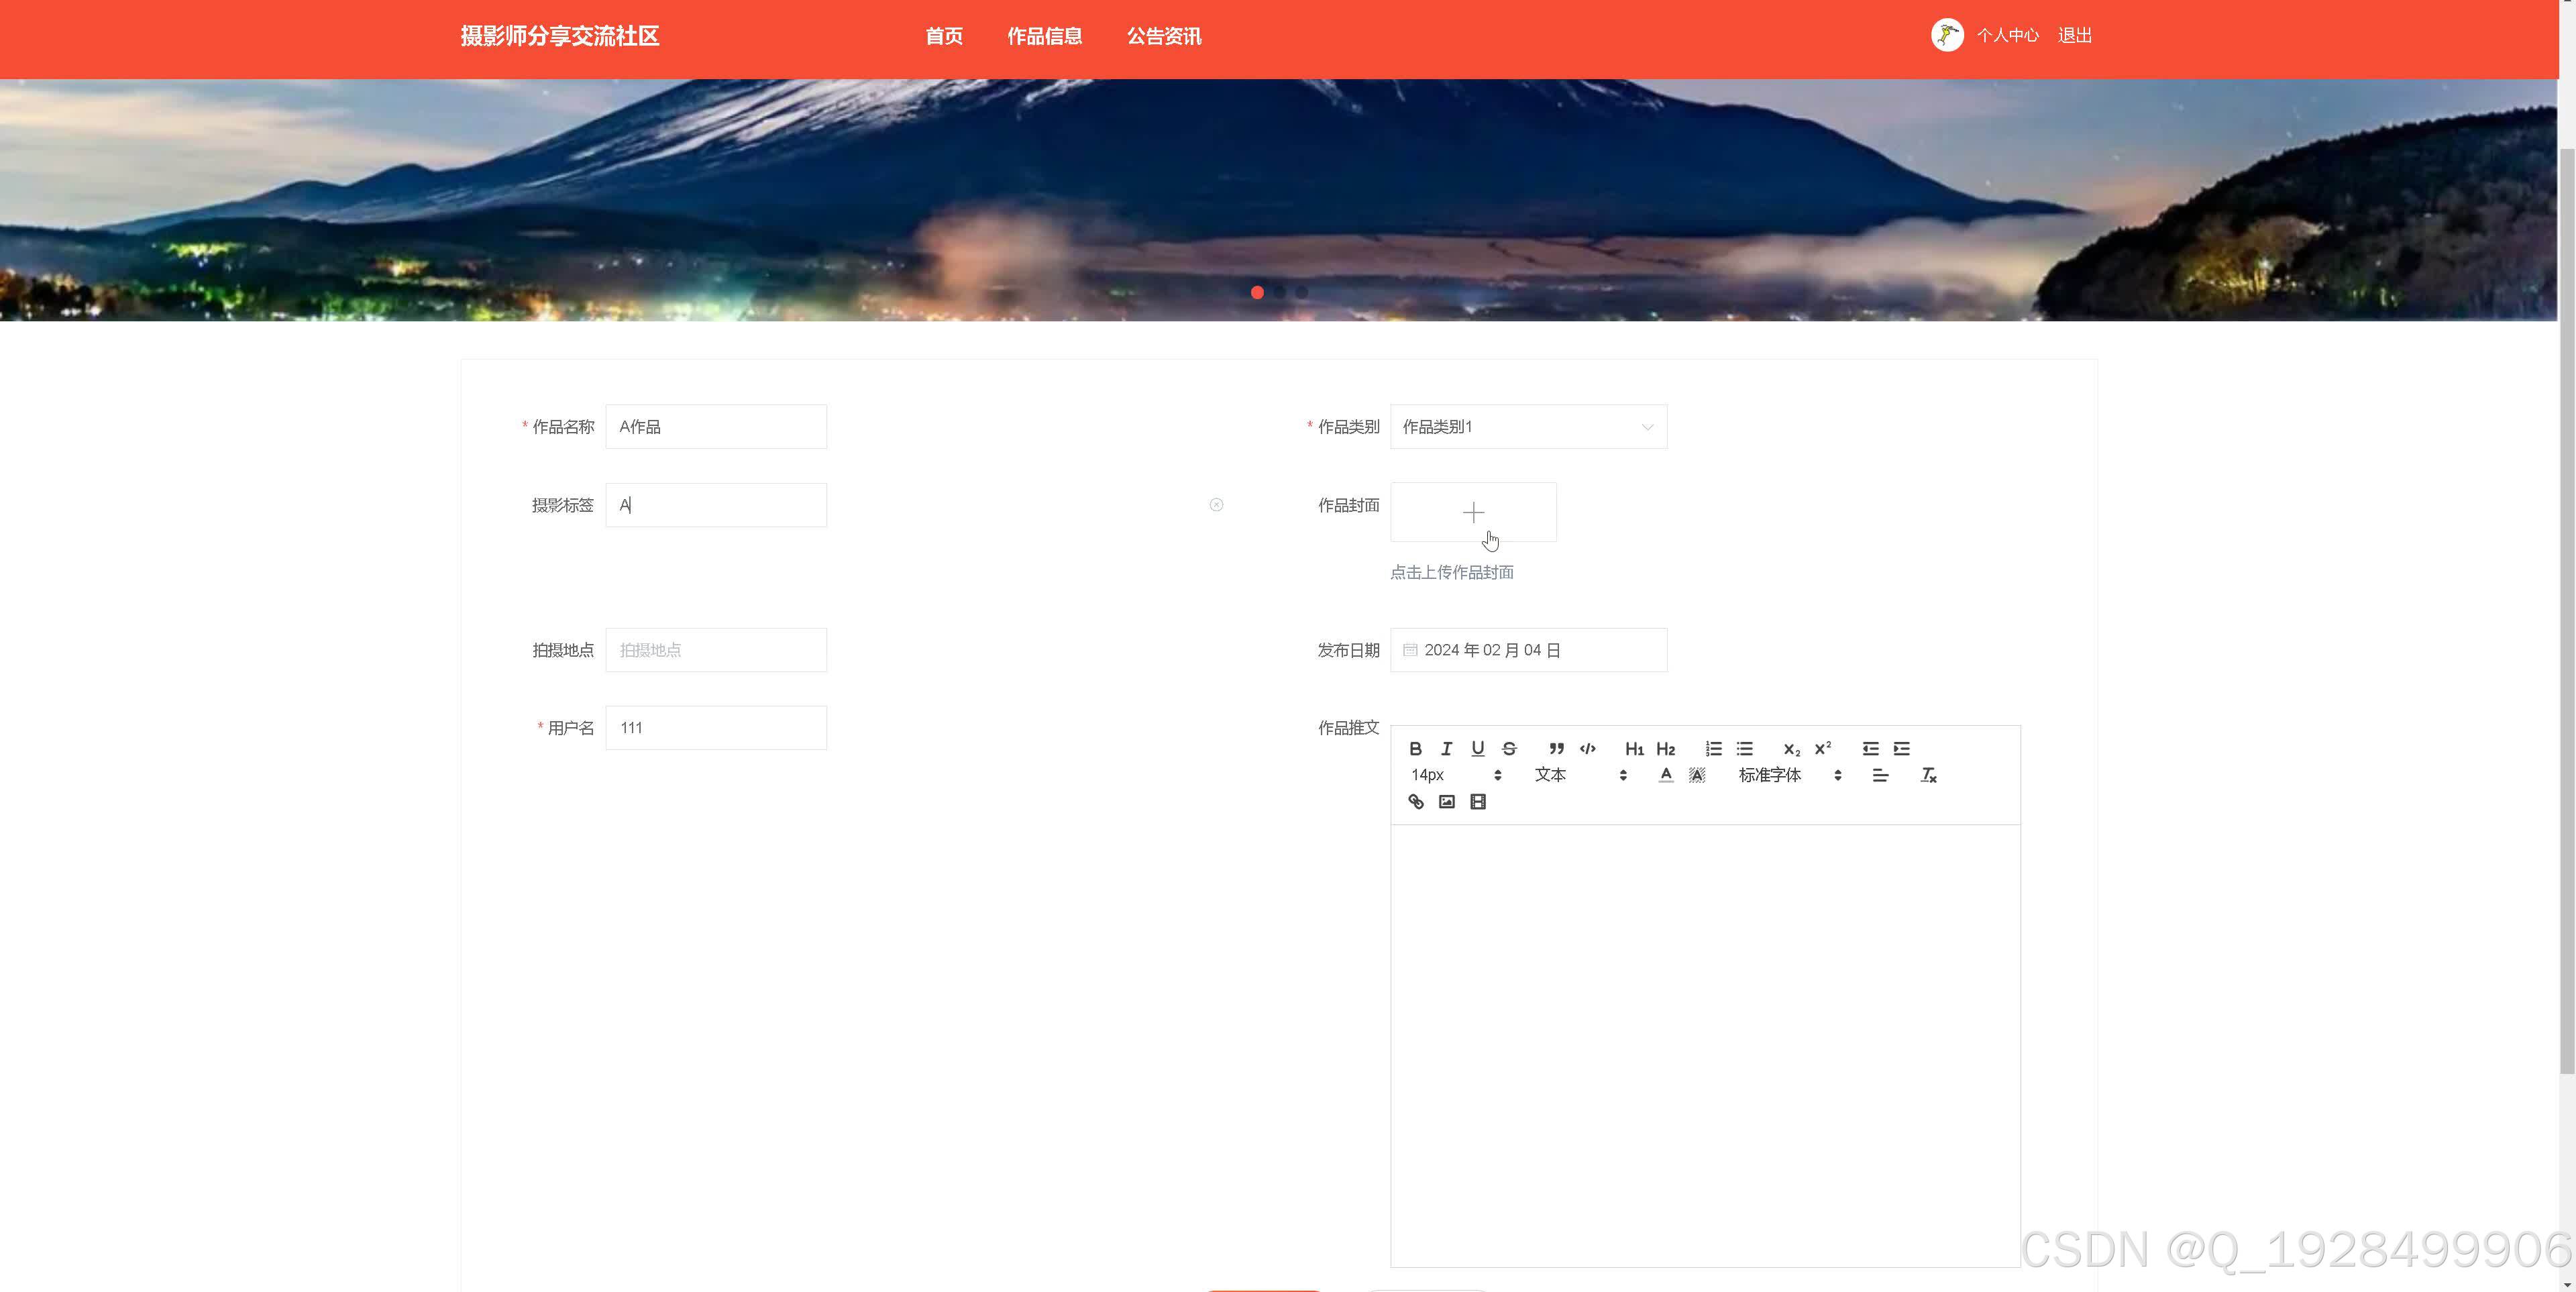Clear text formatting with Tx icon
2576x1292 pixels.
click(x=1928, y=776)
